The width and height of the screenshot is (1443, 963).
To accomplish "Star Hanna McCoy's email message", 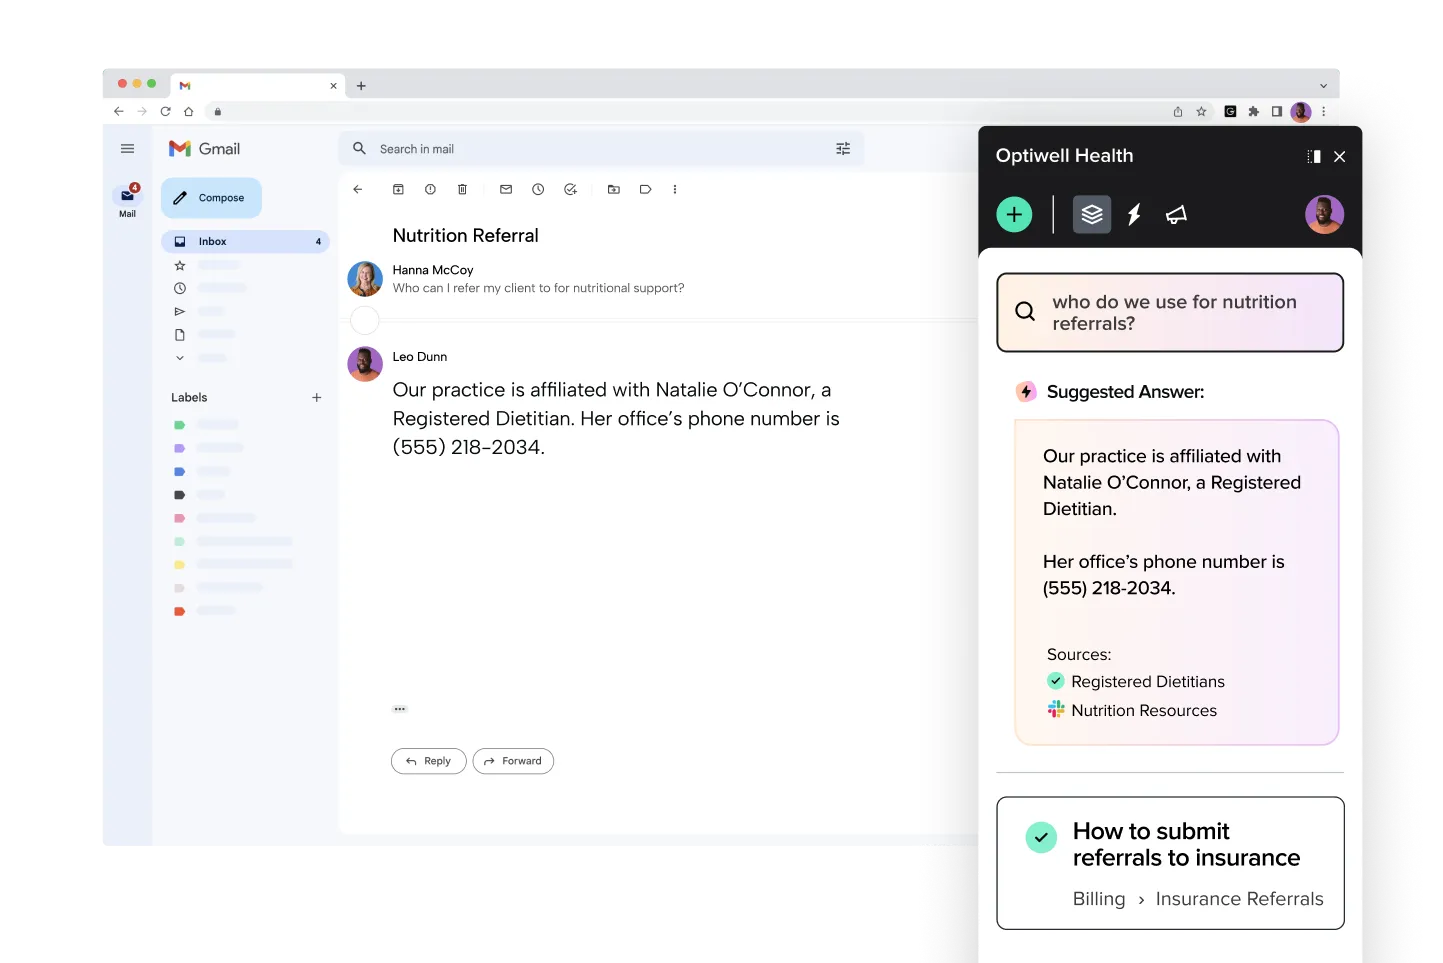I will pos(180,265).
